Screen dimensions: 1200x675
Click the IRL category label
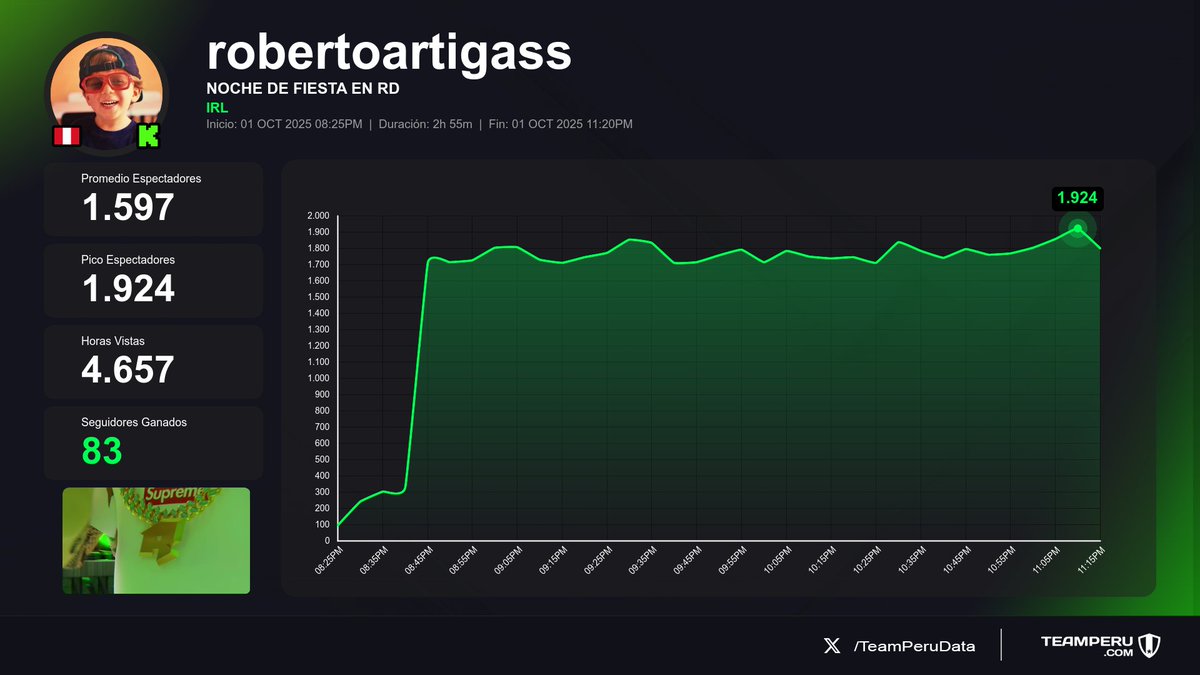point(217,107)
